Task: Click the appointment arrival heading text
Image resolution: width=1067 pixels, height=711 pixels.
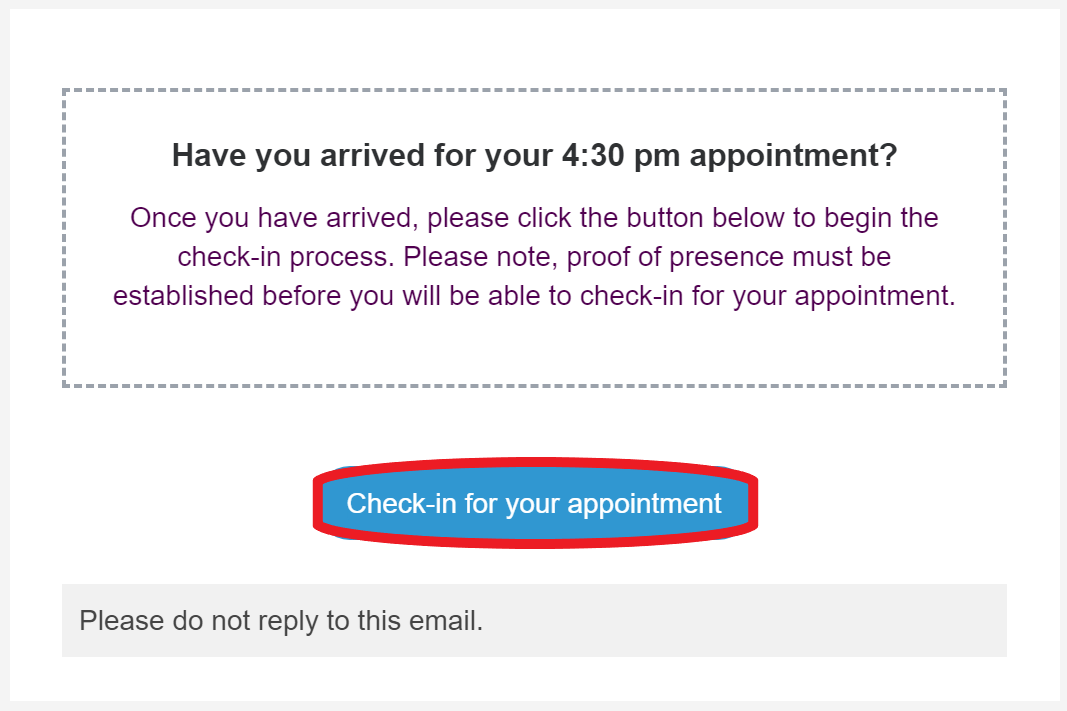Action: tap(534, 155)
